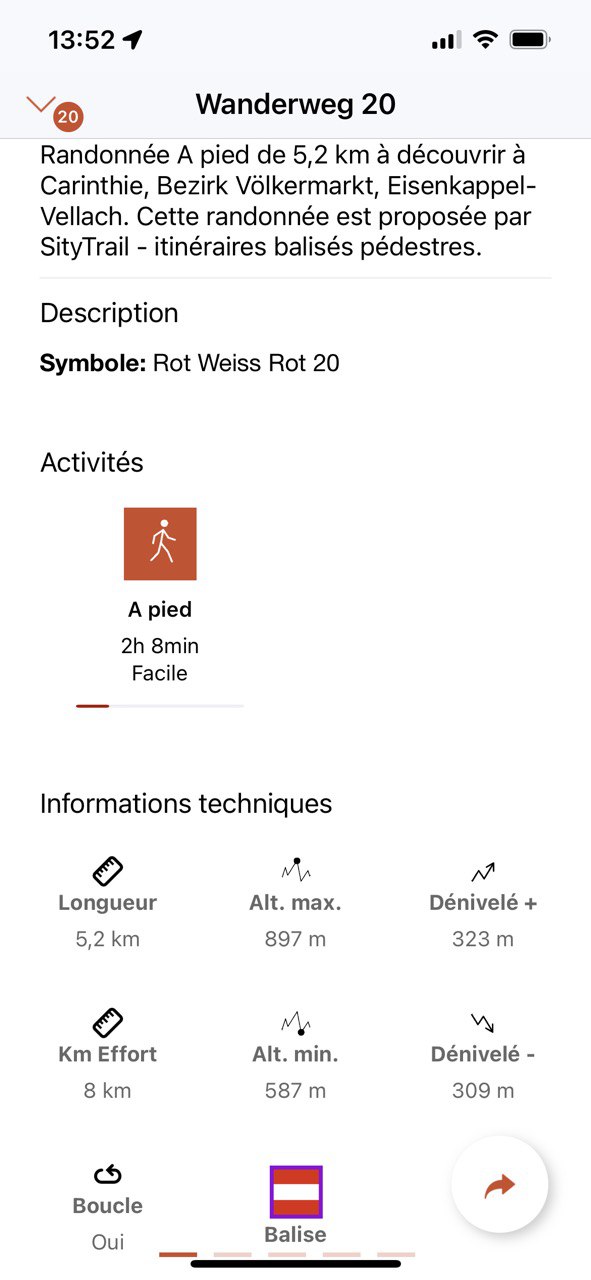Image resolution: width=591 pixels, height=1280 pixels.
Task: Tap the Longueur ruler icon
Action: 107,871
